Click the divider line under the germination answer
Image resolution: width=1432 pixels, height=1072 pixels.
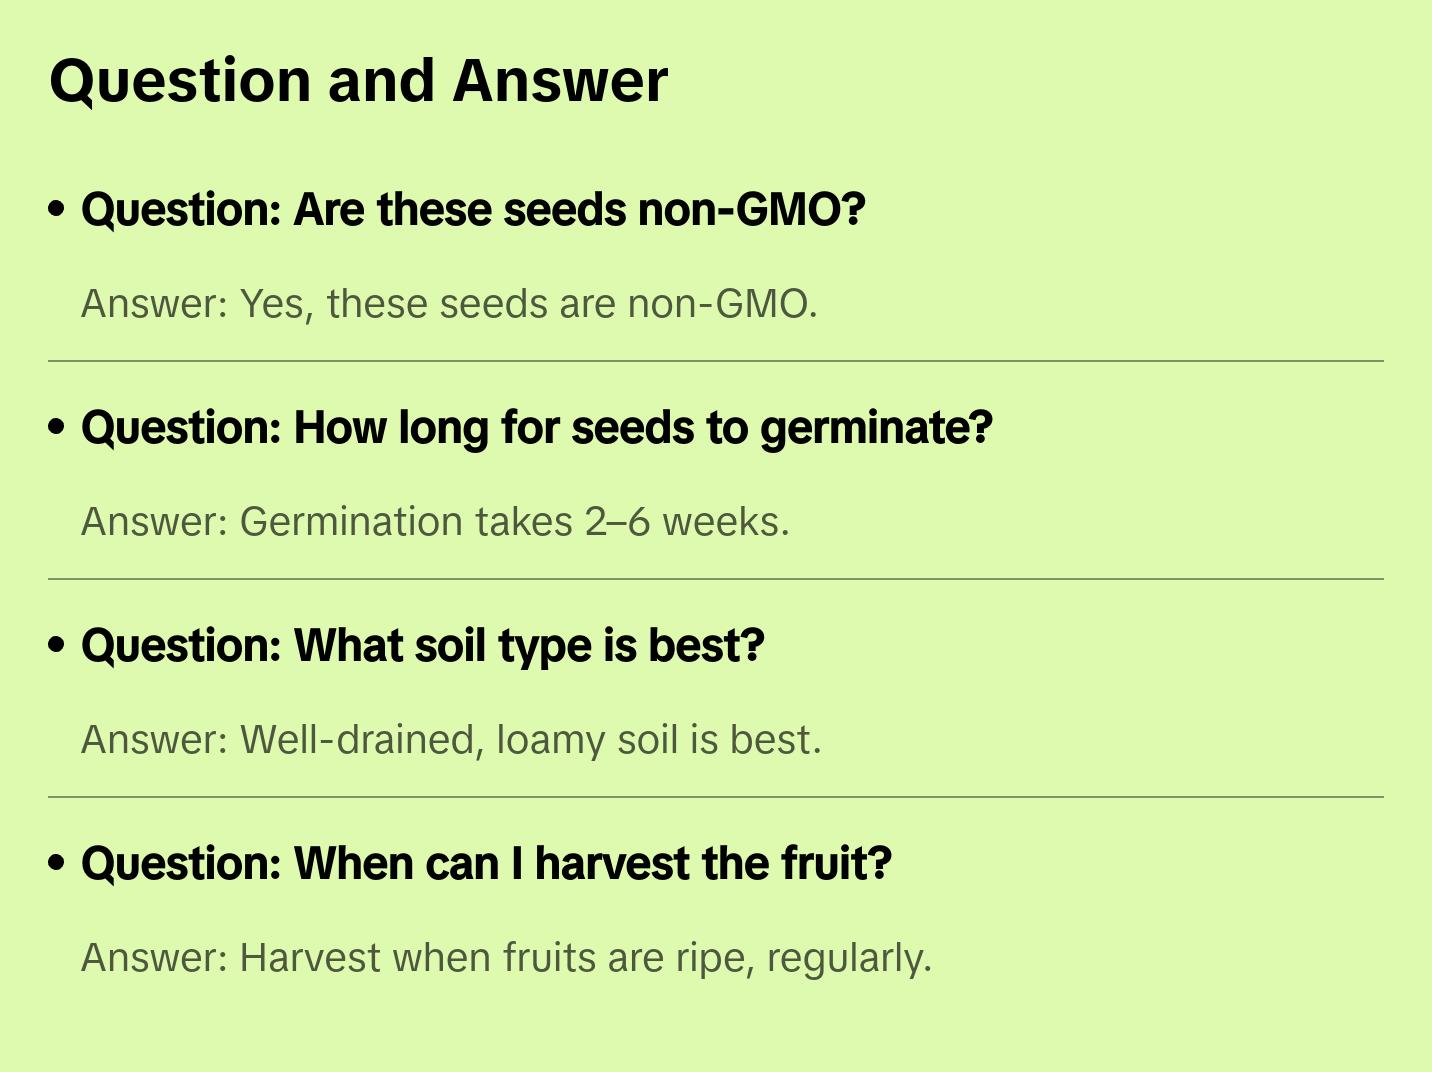[x=716, y=579]
